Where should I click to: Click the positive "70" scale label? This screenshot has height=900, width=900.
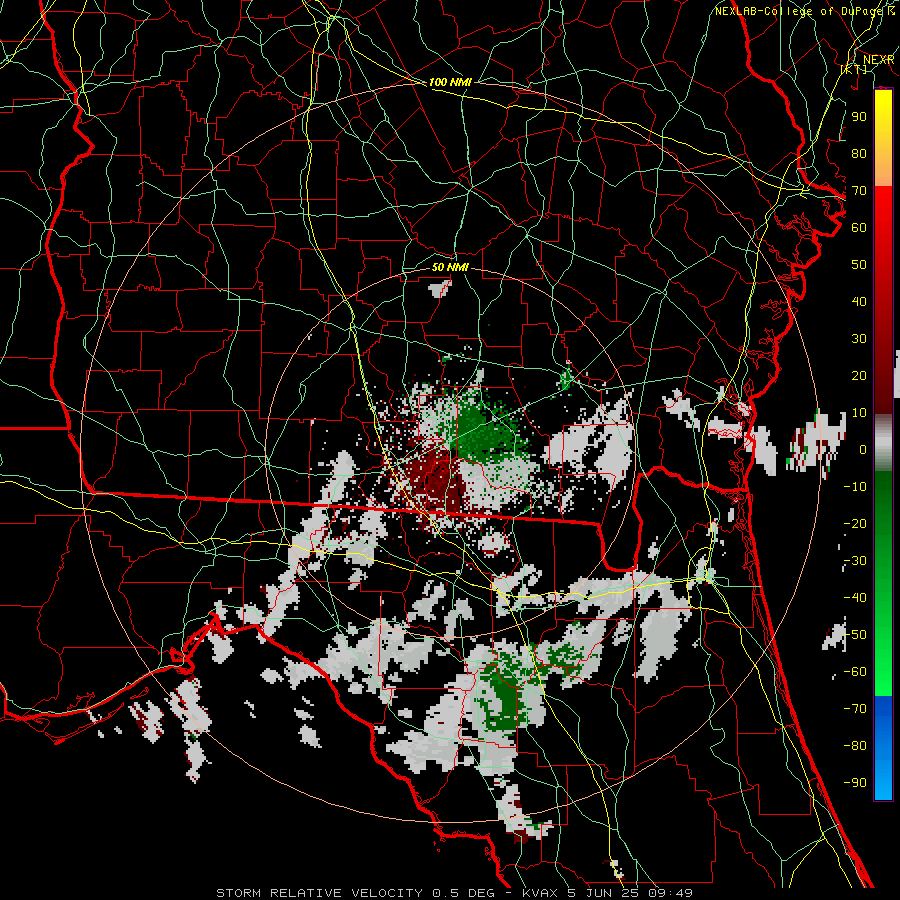click(x=859, y=191)
